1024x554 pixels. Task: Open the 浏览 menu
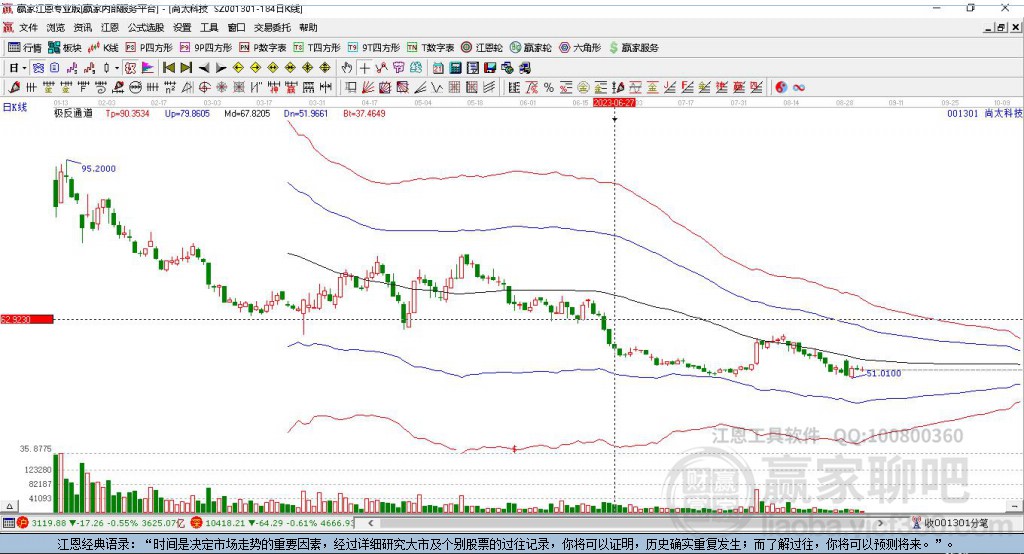click(56, 27)
